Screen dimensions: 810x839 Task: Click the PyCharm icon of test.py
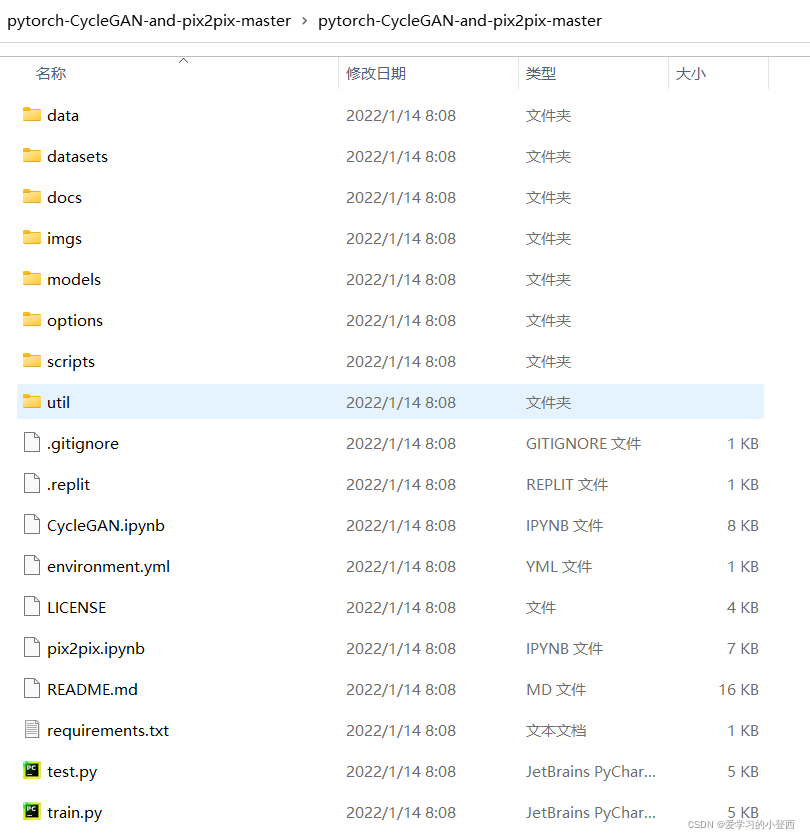[x=32, y=771]
